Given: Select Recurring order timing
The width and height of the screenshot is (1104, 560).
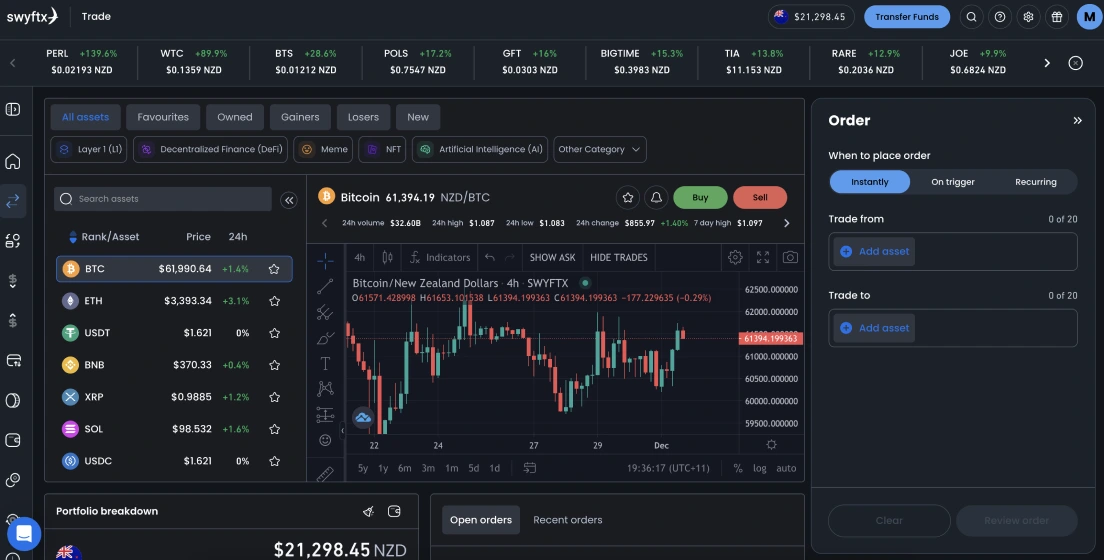Looking at the screenshot, I should point(1036,182).
